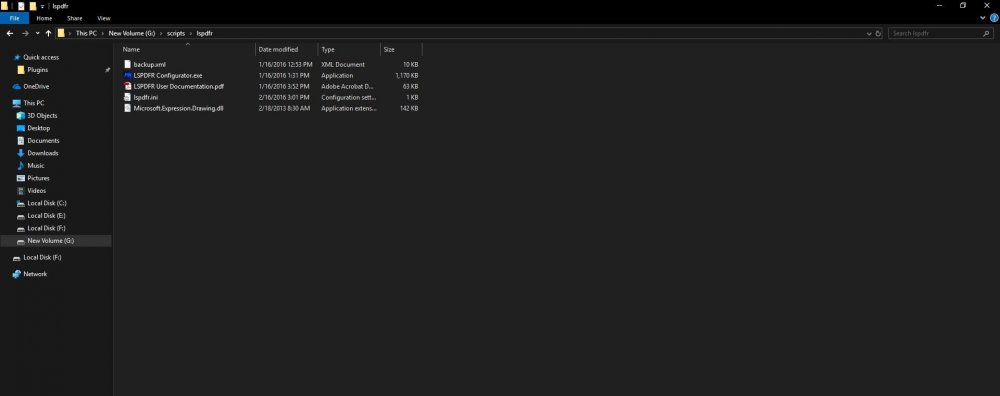Select lspdfr.ini file name
Viewport: 1000px width, 396px height.
[146, 97]
